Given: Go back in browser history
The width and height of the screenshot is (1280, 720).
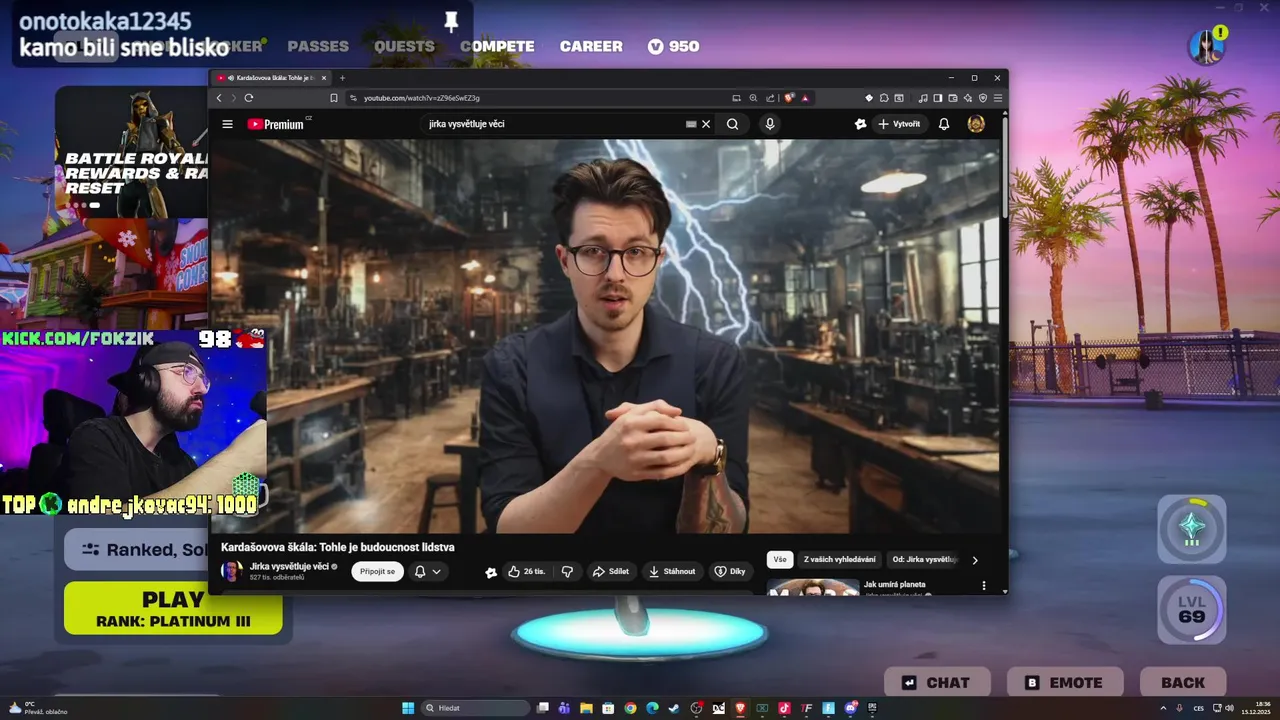Looking at the screenshot, I should 219,98.
